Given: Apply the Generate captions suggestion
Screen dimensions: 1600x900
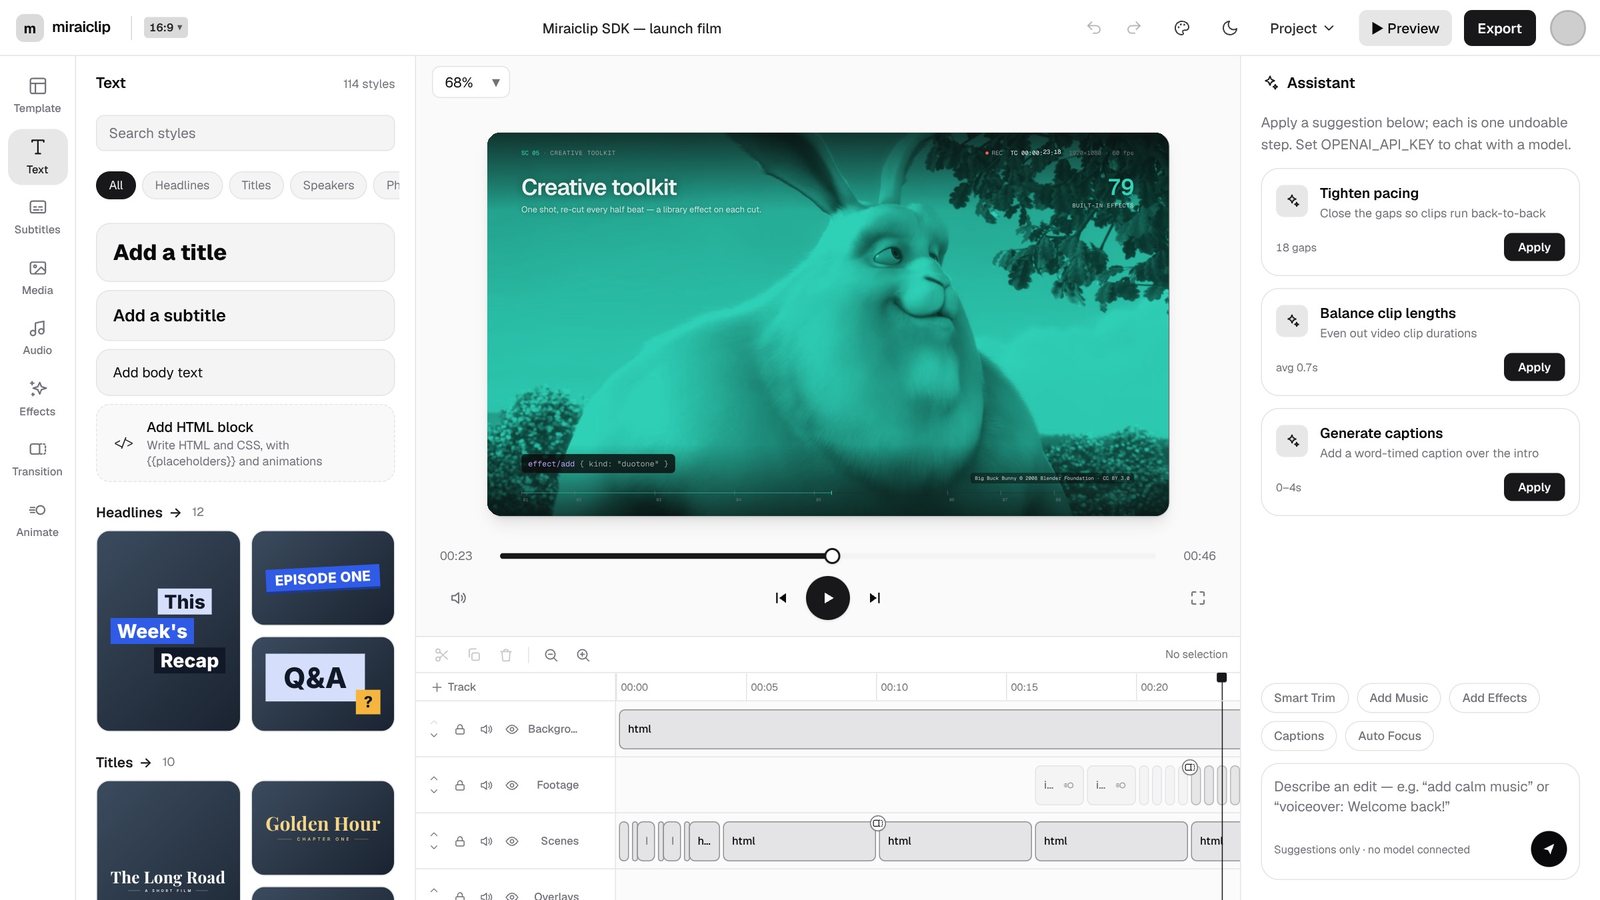Looking at the screenshot, I should point(1534,487).
